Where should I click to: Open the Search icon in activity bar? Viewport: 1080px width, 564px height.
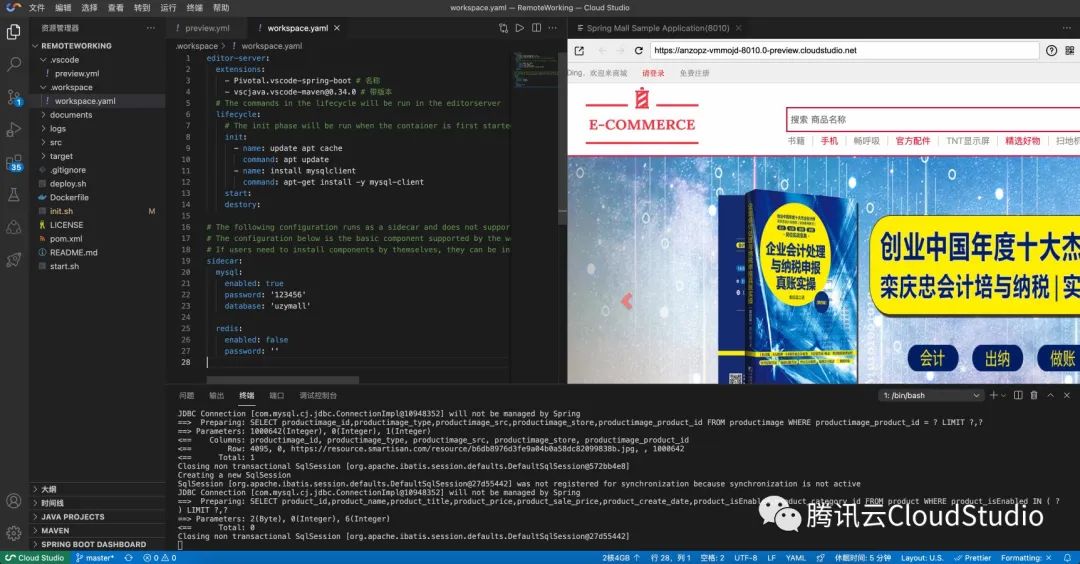pyautogui.click(x=13, y=65)
